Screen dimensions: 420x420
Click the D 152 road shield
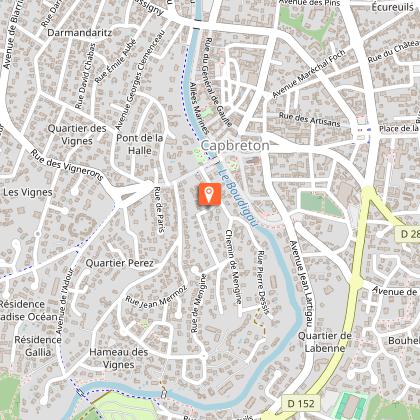click(301, 403)
